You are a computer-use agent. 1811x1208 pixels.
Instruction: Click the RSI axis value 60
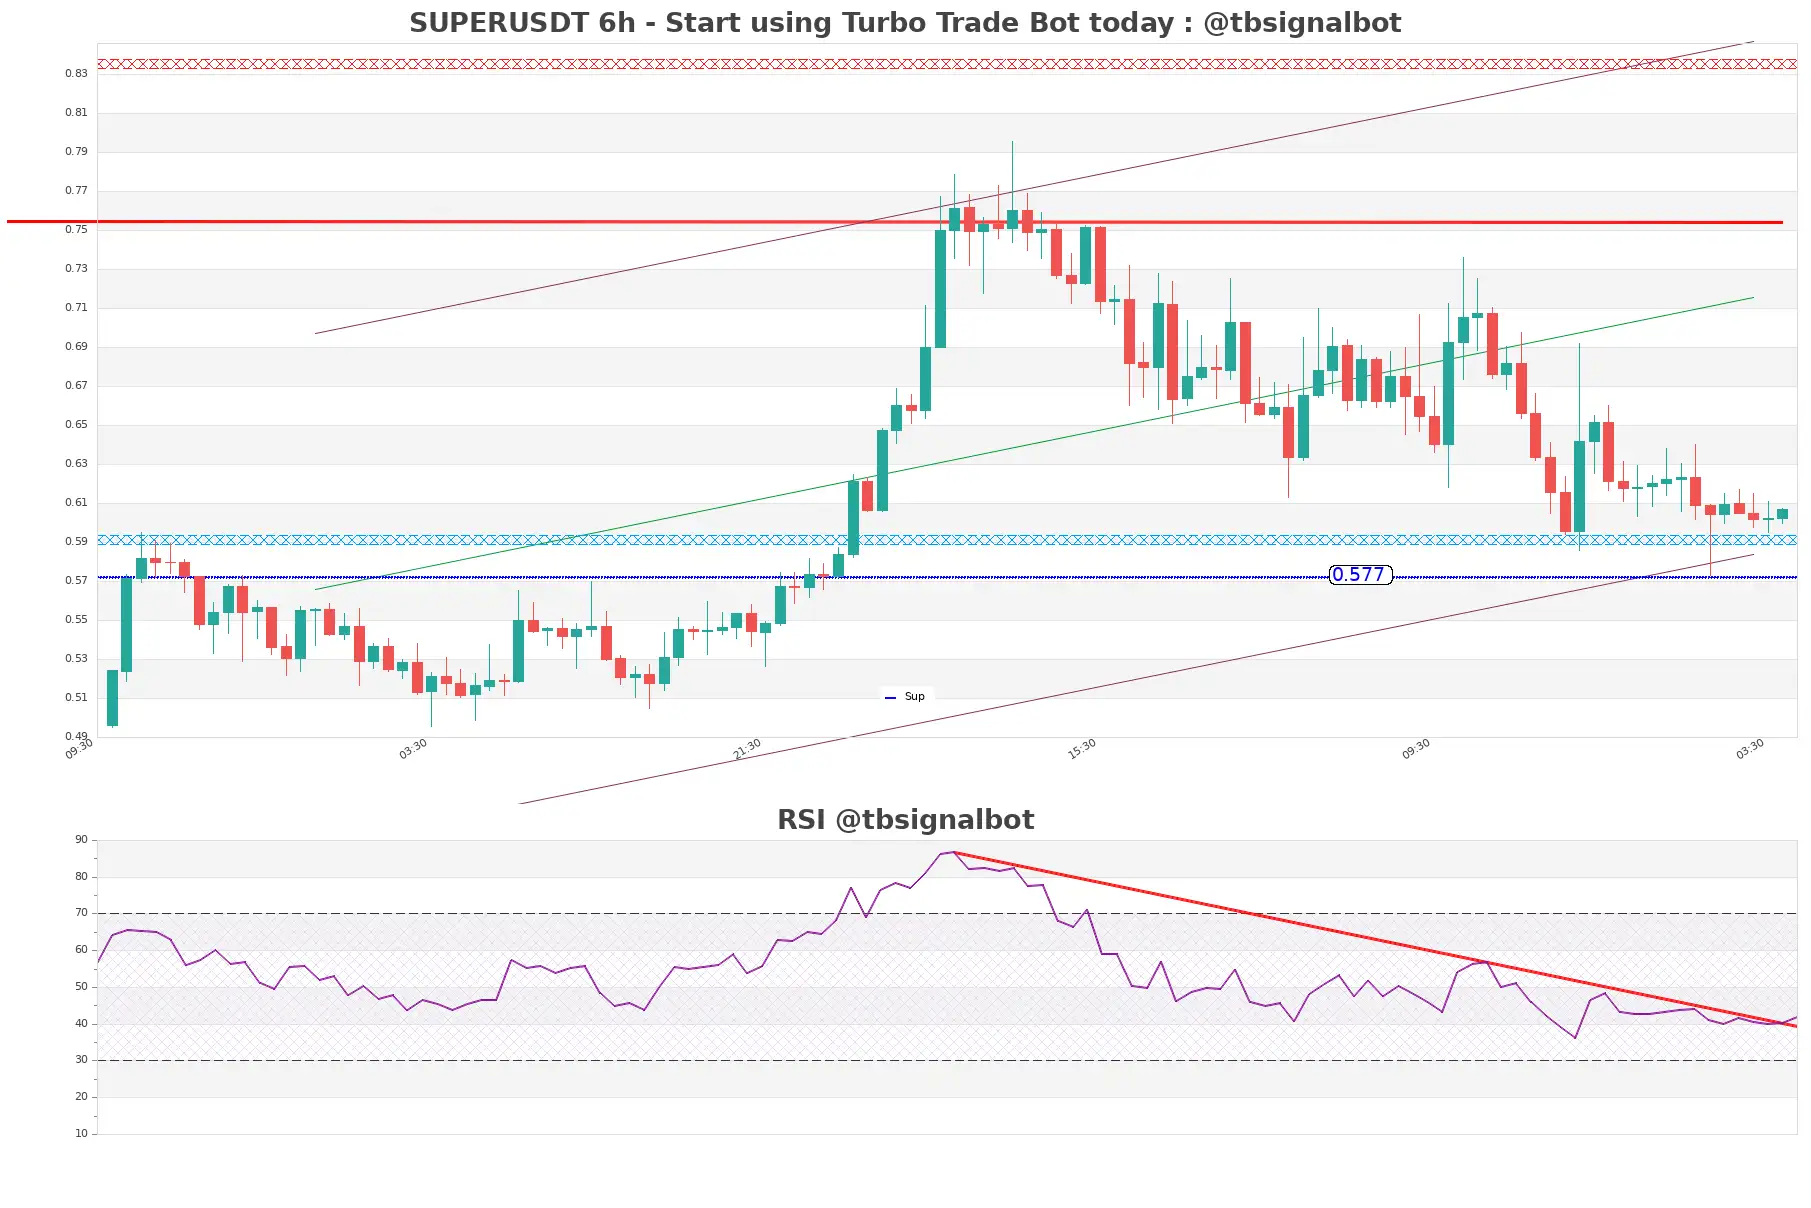point(81,949)
